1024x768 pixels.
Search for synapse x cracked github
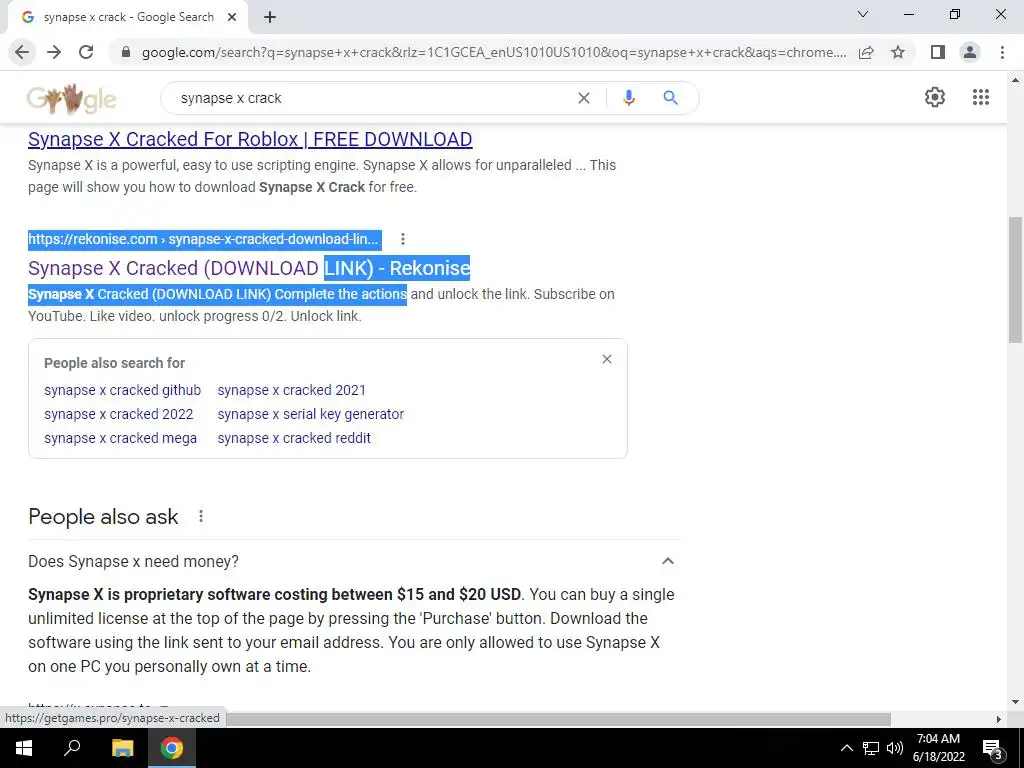[123, 390]
